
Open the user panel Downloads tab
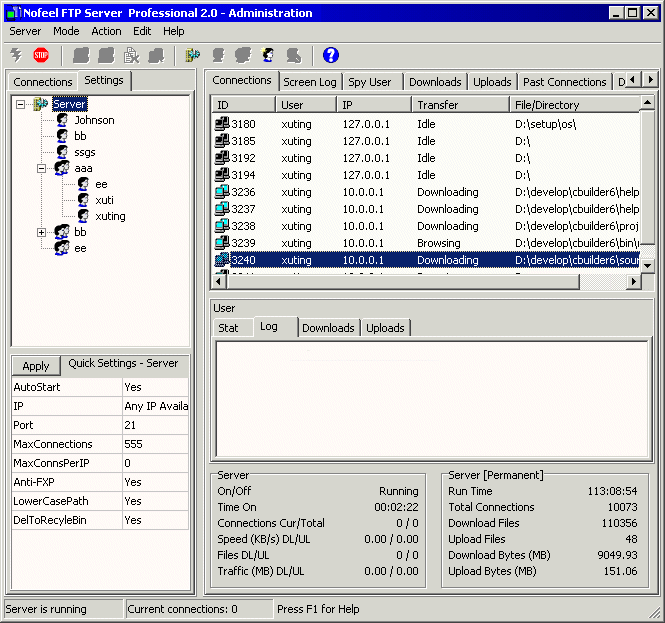click(328, 328)
